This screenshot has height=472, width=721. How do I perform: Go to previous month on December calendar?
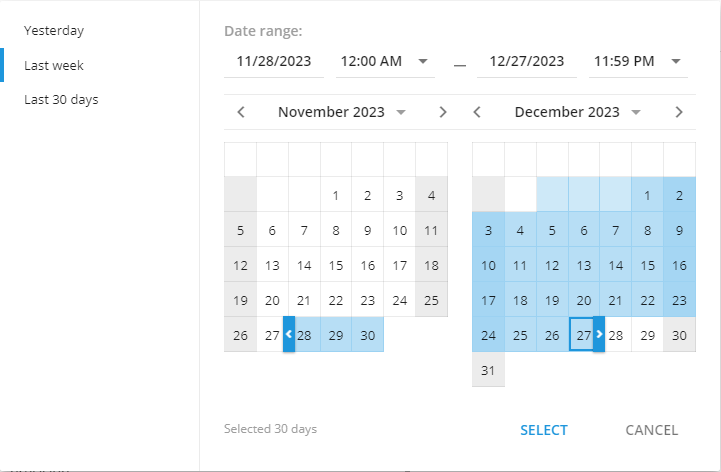point(477,112)
